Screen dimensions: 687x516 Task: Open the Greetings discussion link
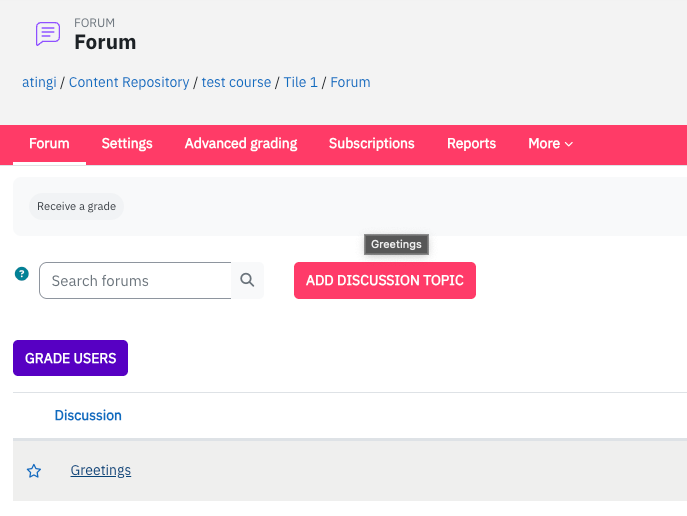pyautogui.click(x=101, y=470)
